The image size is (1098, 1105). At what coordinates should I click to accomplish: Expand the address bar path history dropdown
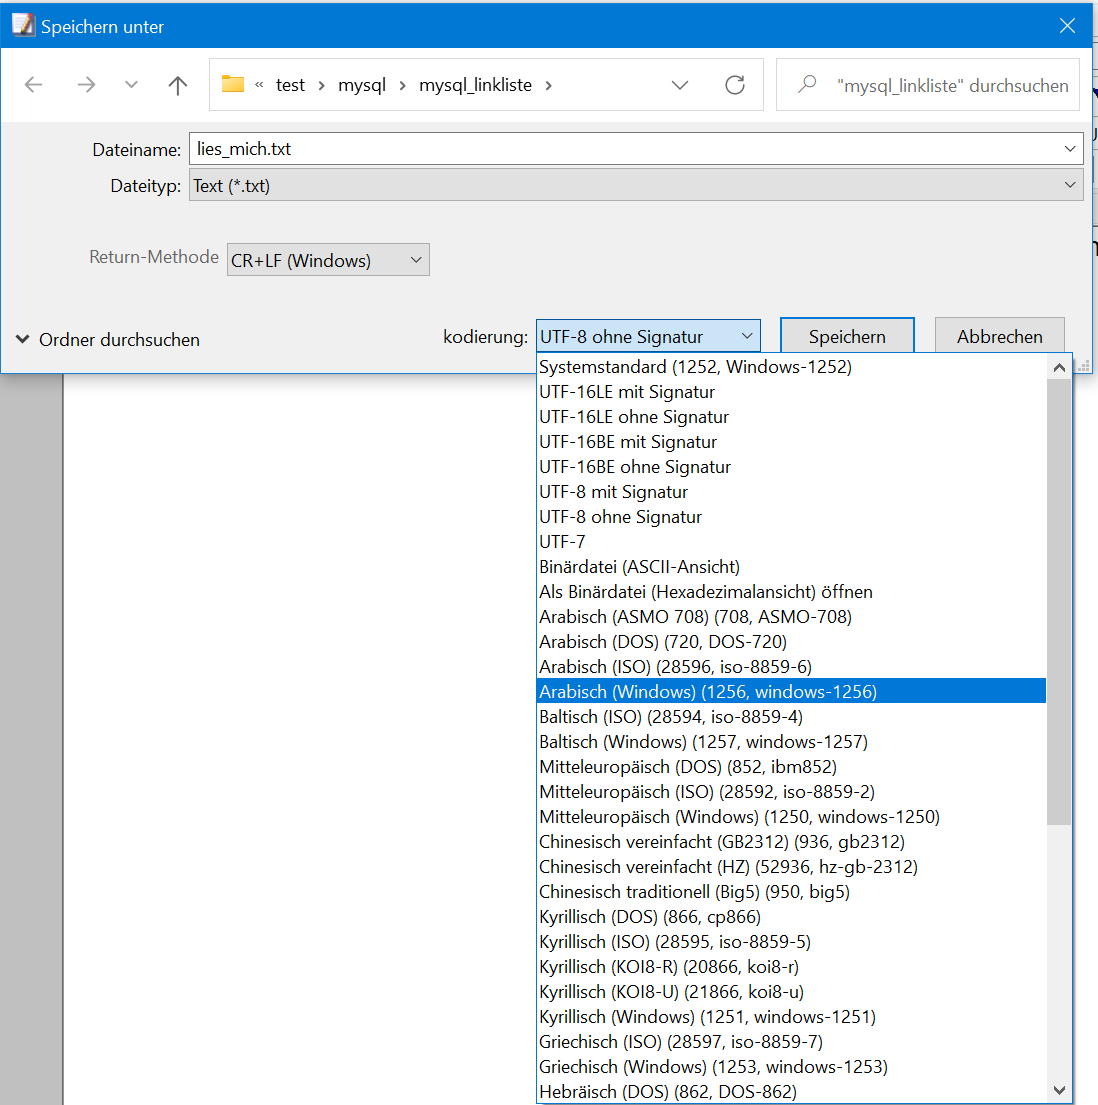click(680, 86)
